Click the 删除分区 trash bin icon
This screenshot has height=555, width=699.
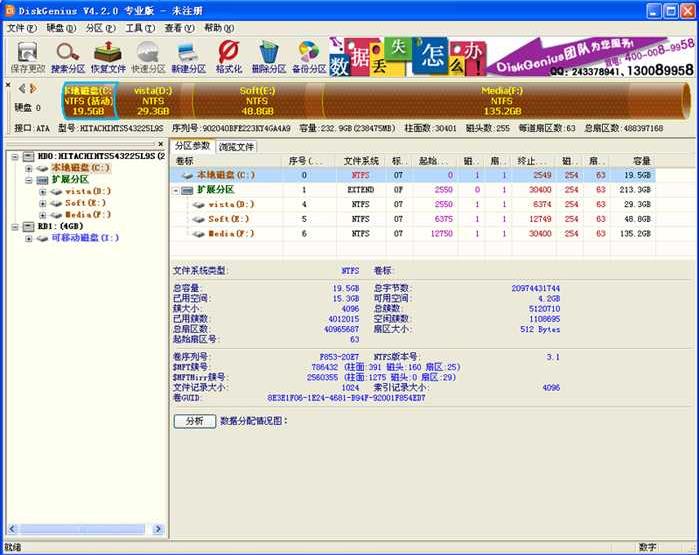tap(268, 56)
